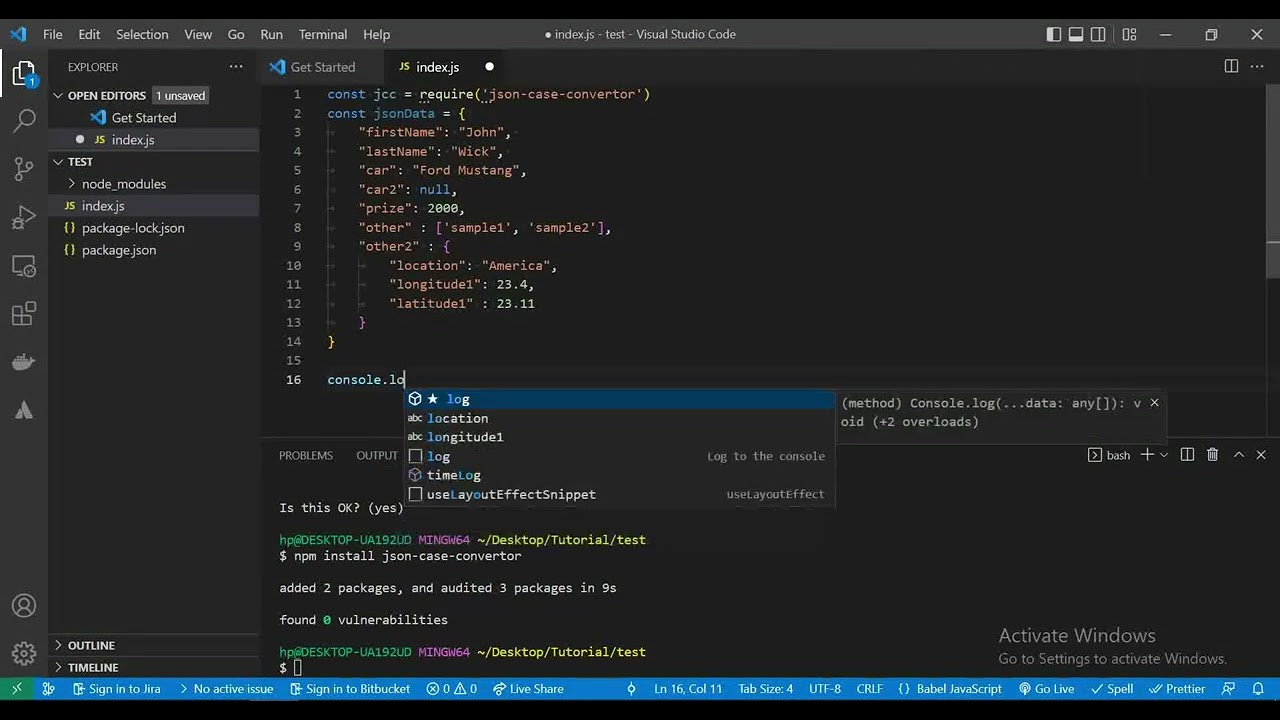This screenshot has height=720, width=1280.
Task: Click Sign in to Bitbucket status item
Action: click(350, 688)
